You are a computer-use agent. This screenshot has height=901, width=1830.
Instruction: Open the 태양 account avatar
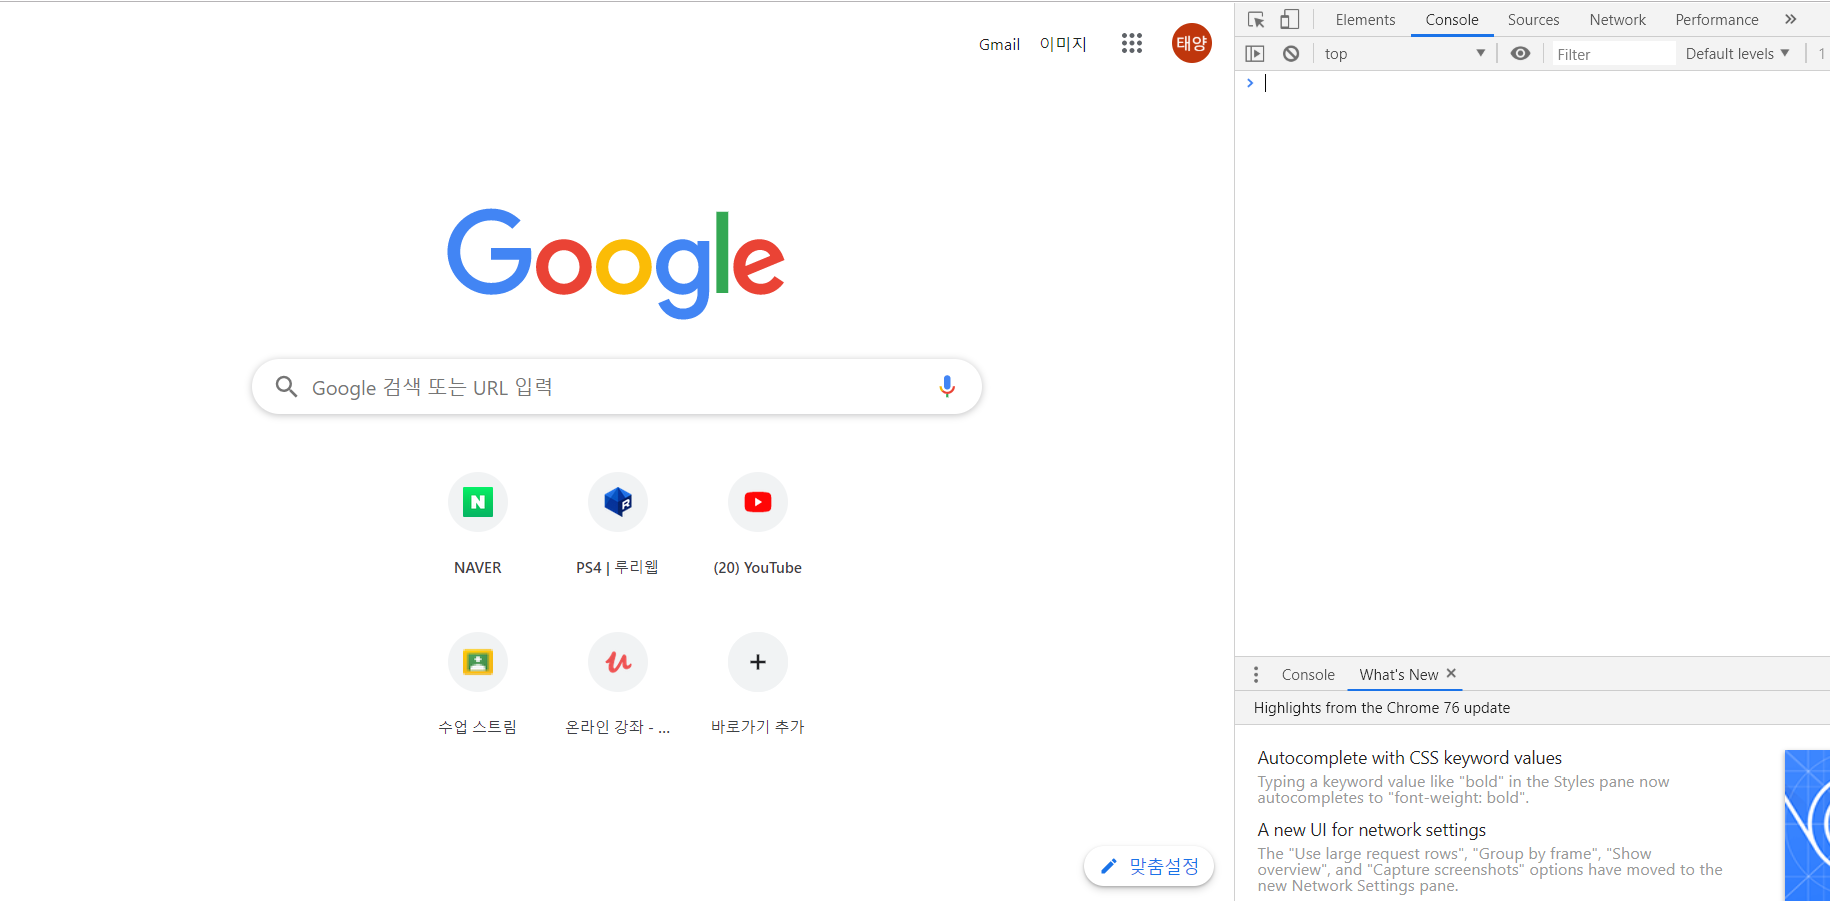pos(1192,43)
